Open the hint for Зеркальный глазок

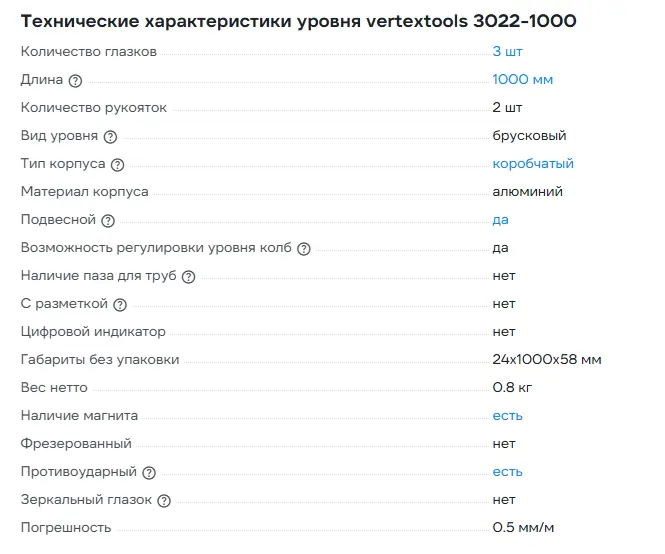[164, 500]
